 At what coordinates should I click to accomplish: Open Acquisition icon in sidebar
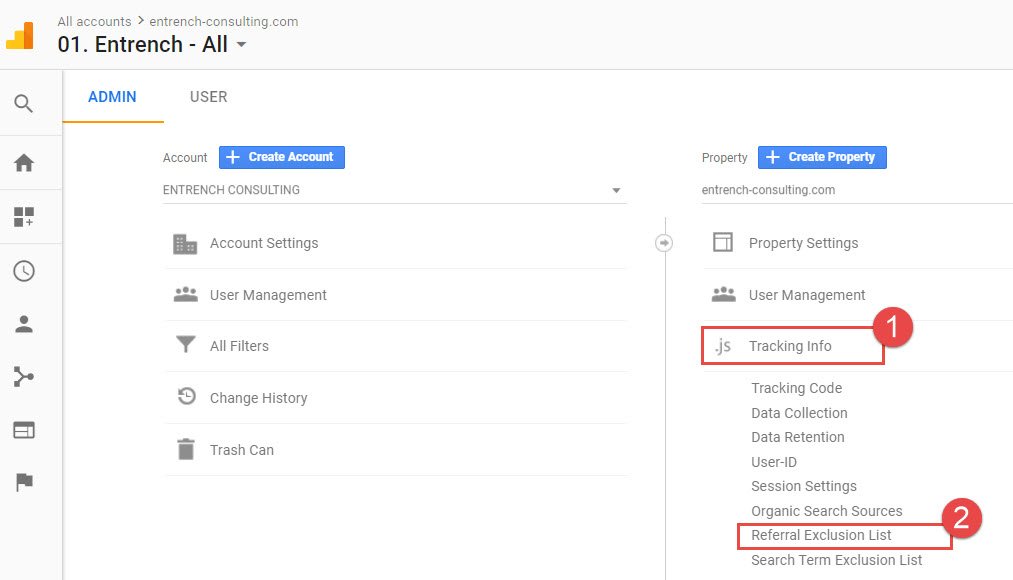point(23,377)
